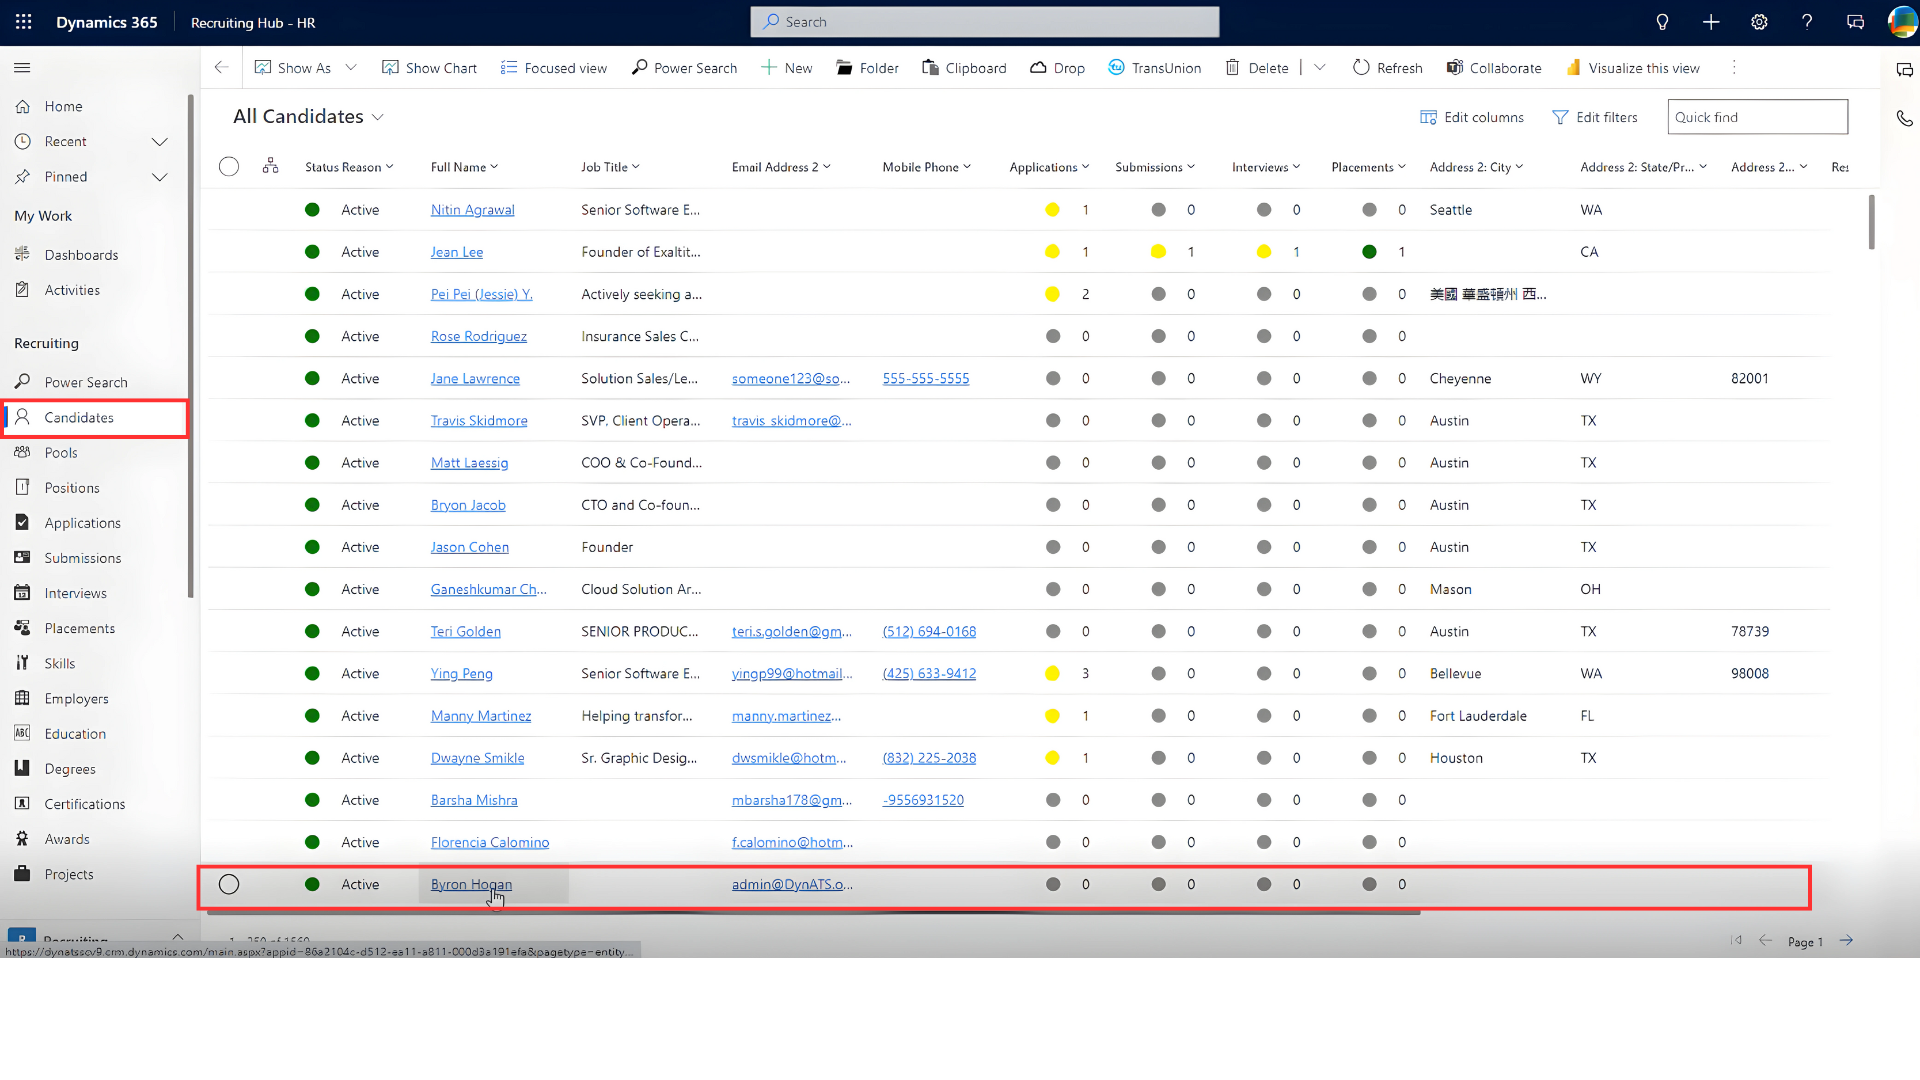The height and width of the screenshot is (1080, 1920).
Task: Open Job Title column menu
Action: coord(610,167)
